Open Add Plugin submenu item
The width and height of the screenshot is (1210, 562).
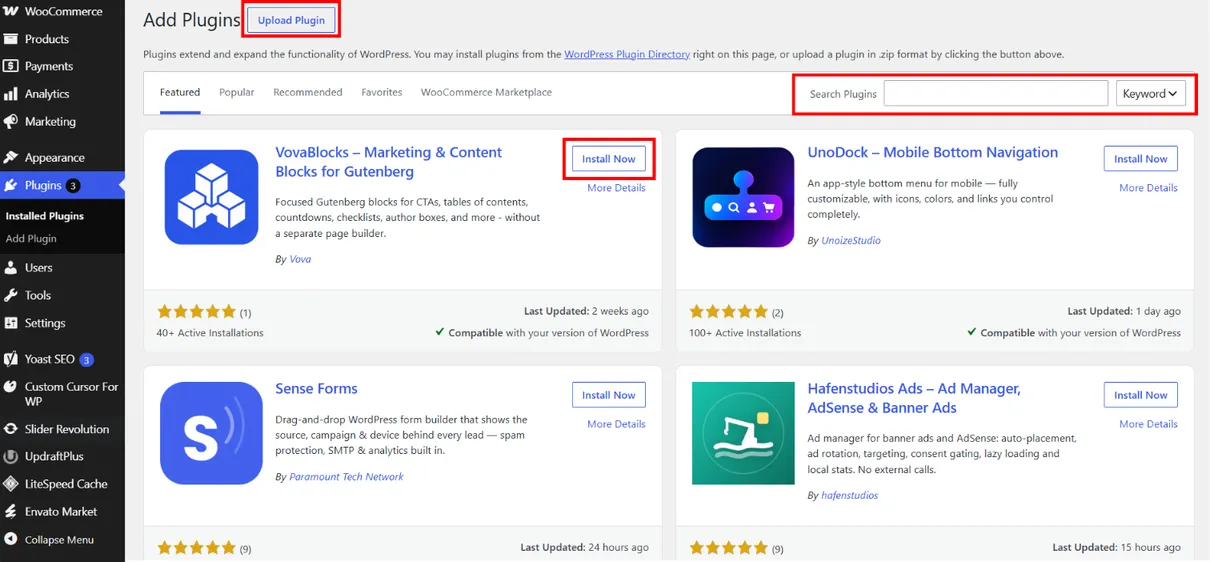click(31, 239)
